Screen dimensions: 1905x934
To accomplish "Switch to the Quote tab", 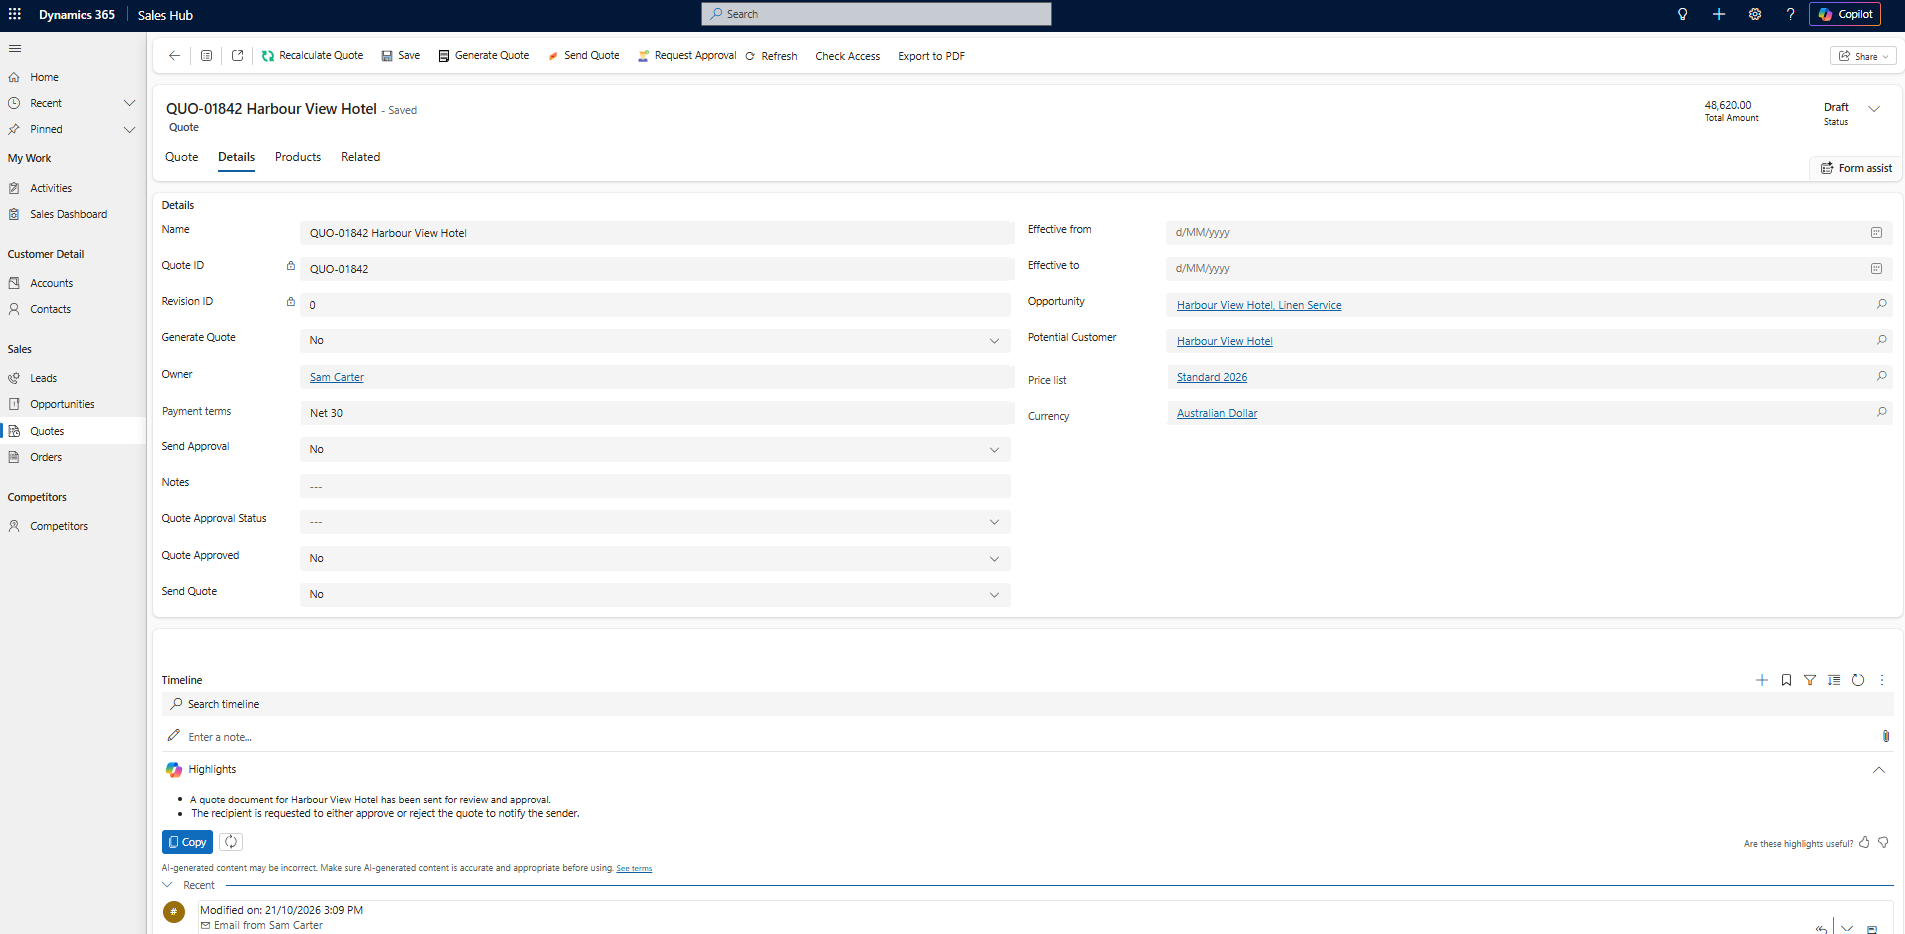I will (182, 157).
